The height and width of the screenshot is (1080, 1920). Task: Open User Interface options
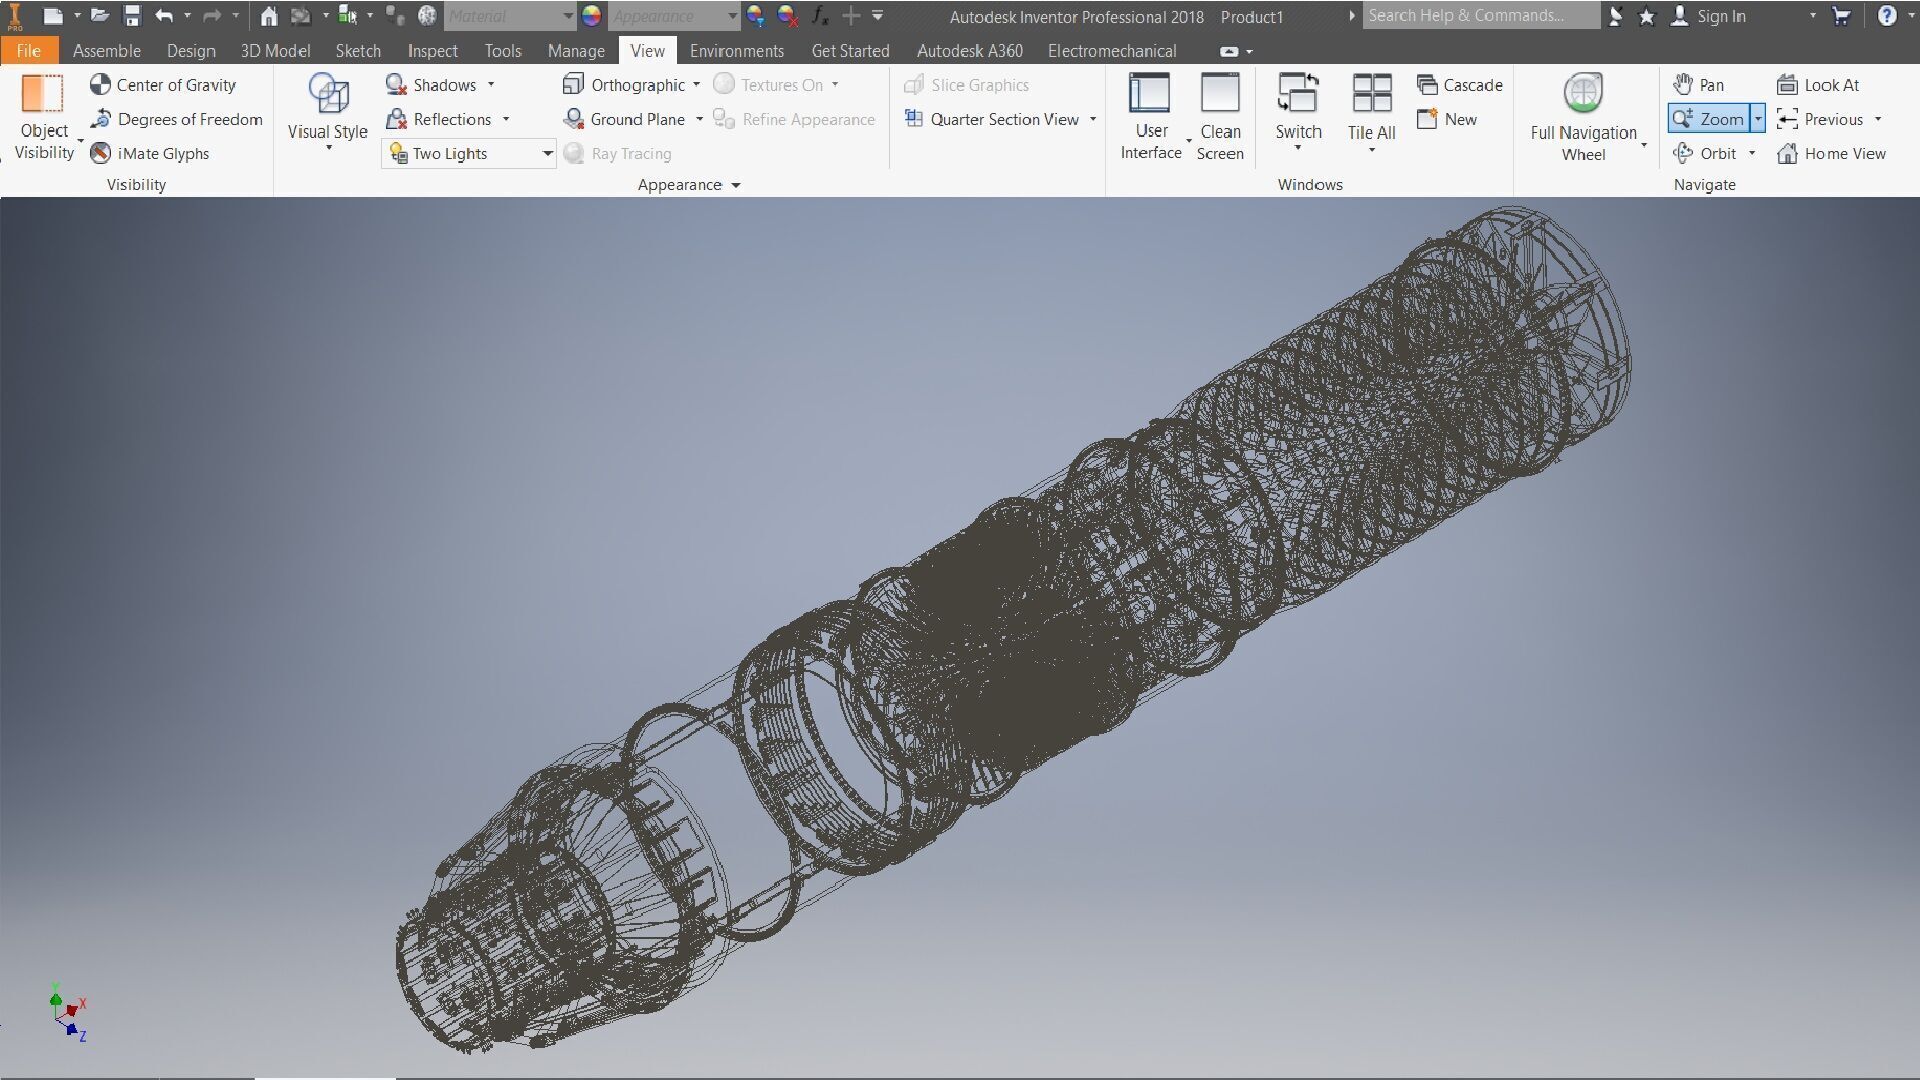click(1150, 116)
